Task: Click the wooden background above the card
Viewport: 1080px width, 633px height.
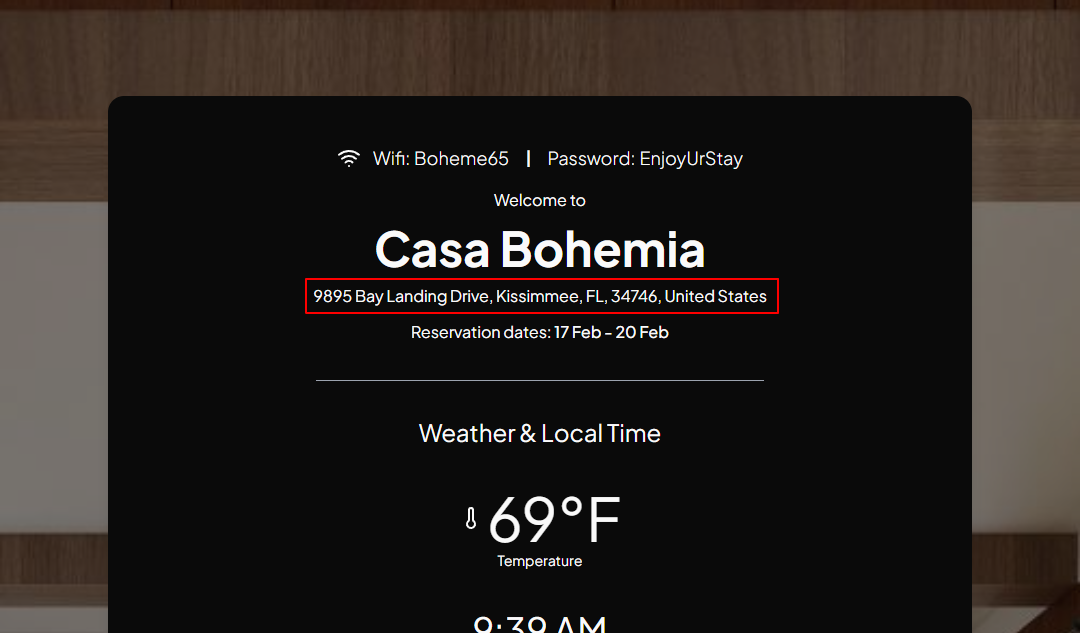Action: (540, 45)
